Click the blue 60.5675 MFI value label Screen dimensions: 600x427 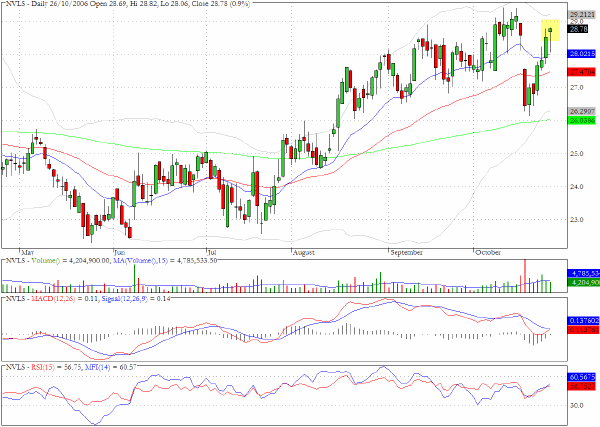point(582,377)
